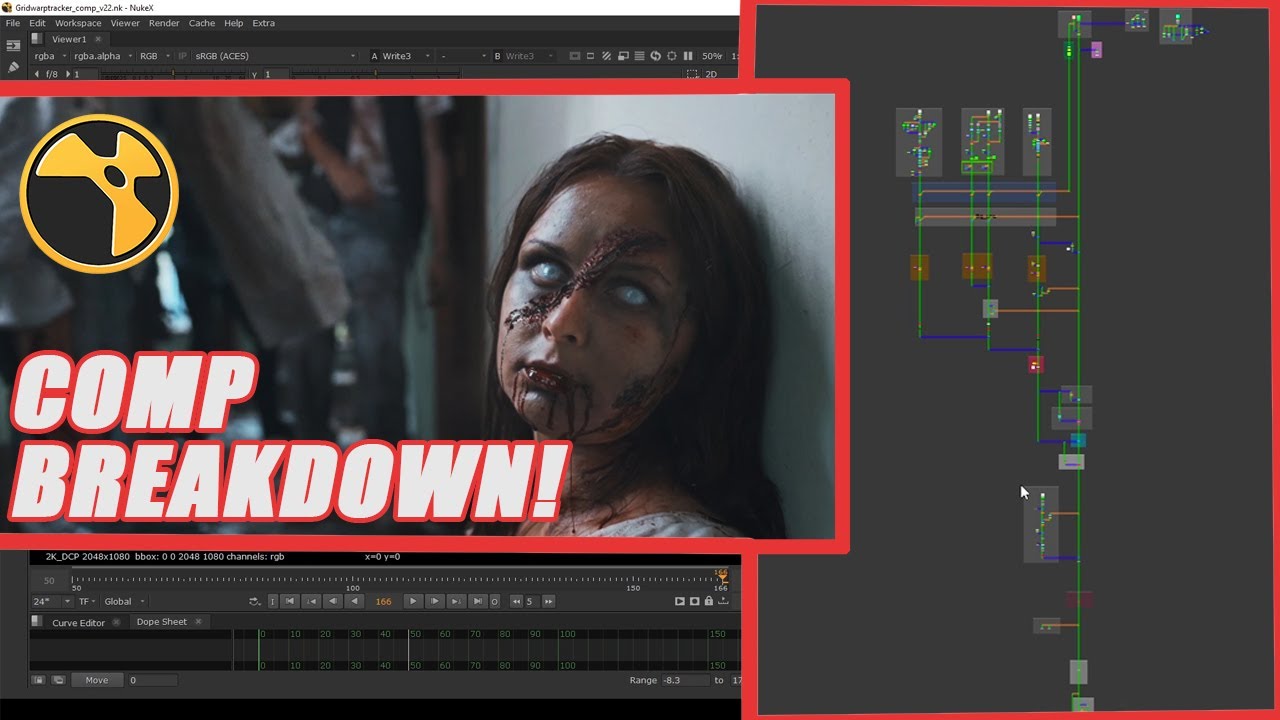Select the Viewer1 tab
This screenshot has height=720, width=1280.
69,39
